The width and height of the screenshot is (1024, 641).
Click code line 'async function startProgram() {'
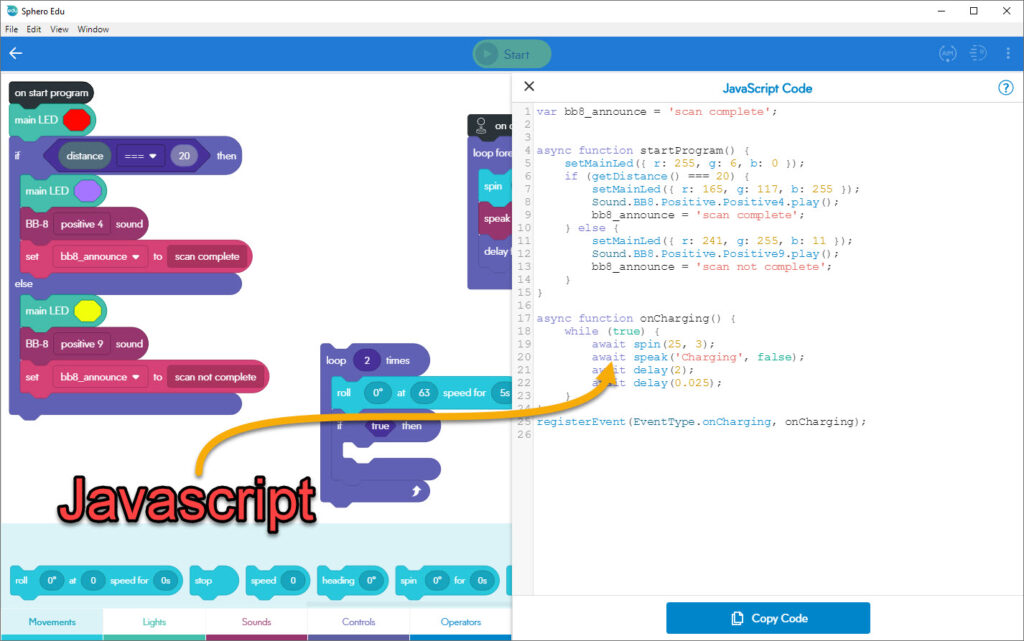pyautogui.click(x=643, y=150)
